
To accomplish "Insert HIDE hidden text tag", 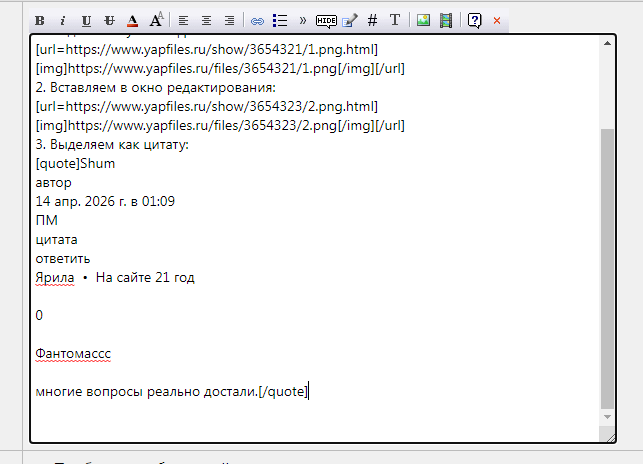I will 326,20.
